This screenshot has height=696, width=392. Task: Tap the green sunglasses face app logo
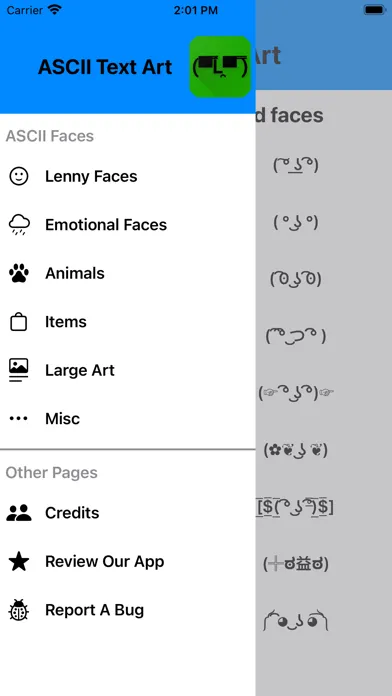coord(220,67)
